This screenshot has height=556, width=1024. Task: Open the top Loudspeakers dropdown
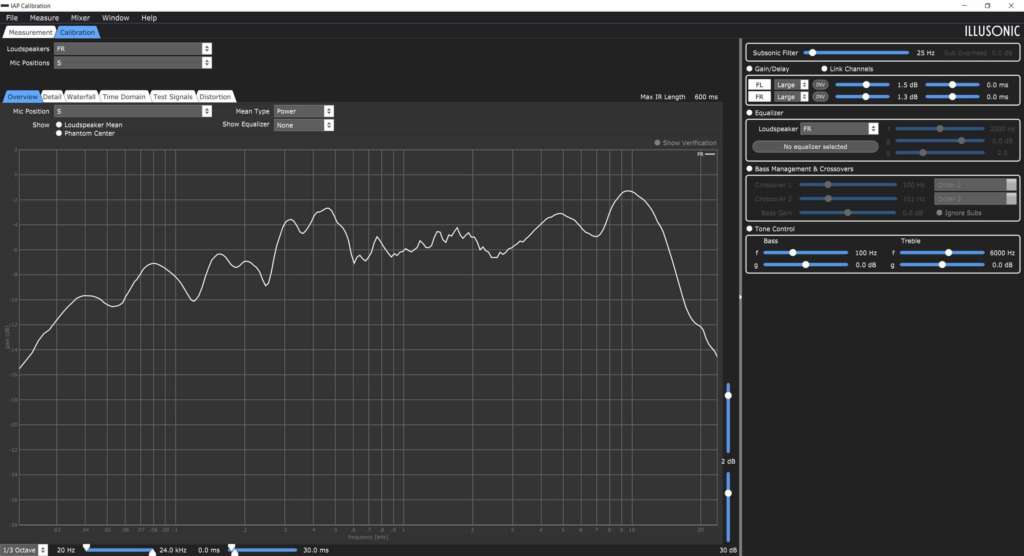(133, 48)
